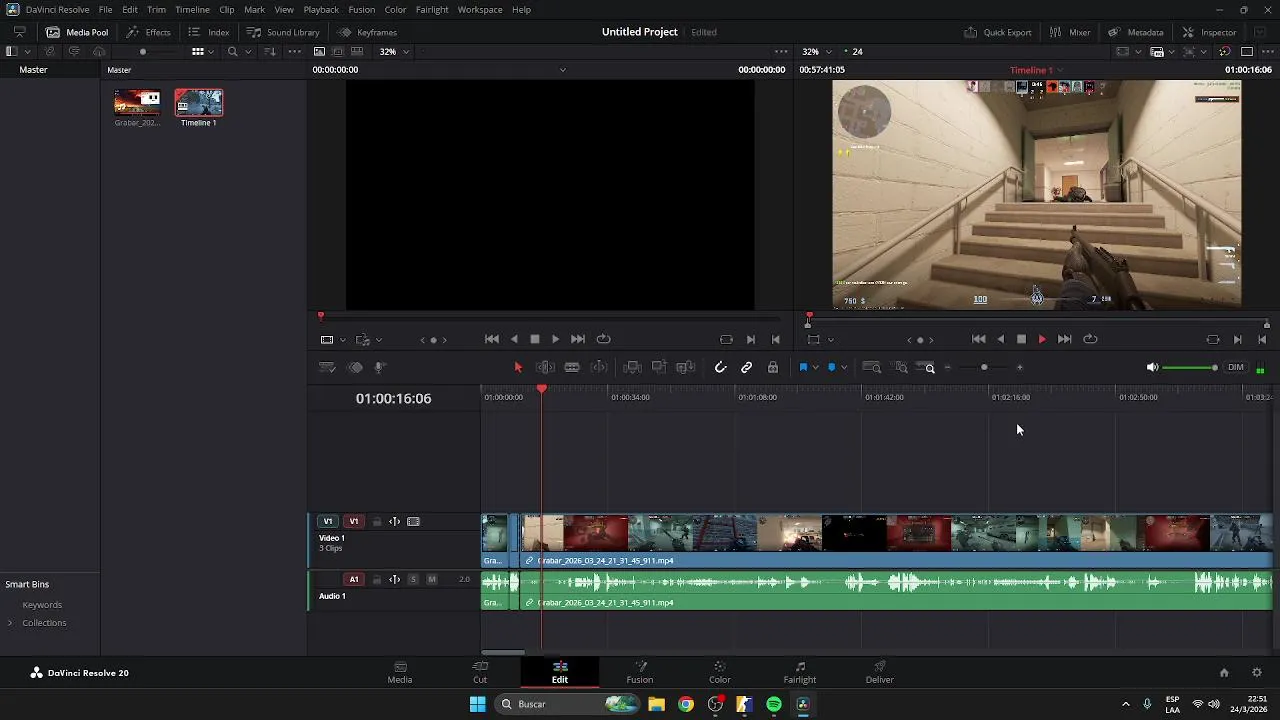Open the Index panel
Image resolution: width=1280 pixels, height=720 pixels.
click(209, 32)
